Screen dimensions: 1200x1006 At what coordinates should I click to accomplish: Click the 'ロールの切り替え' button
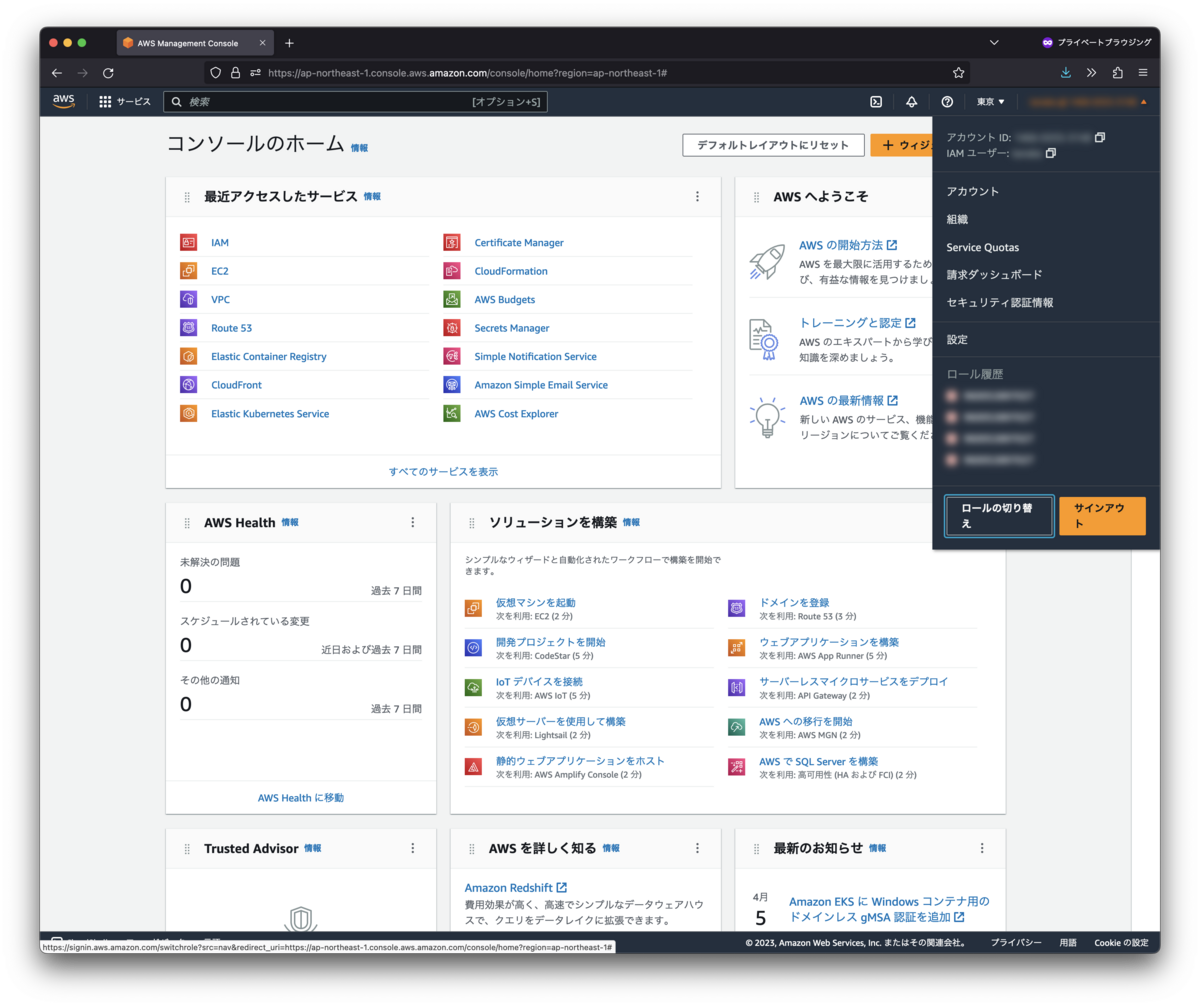(x=999, y=516)
